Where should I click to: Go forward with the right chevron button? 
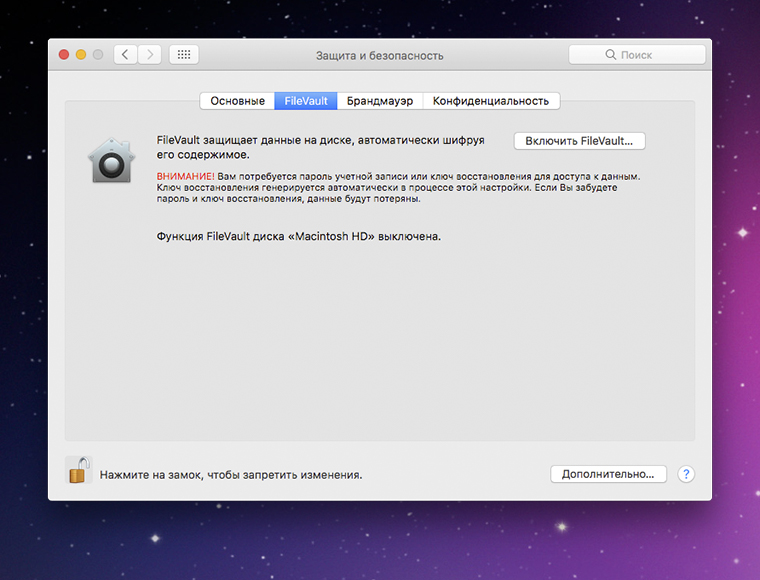pyautogui.click(x=150, y=55)
